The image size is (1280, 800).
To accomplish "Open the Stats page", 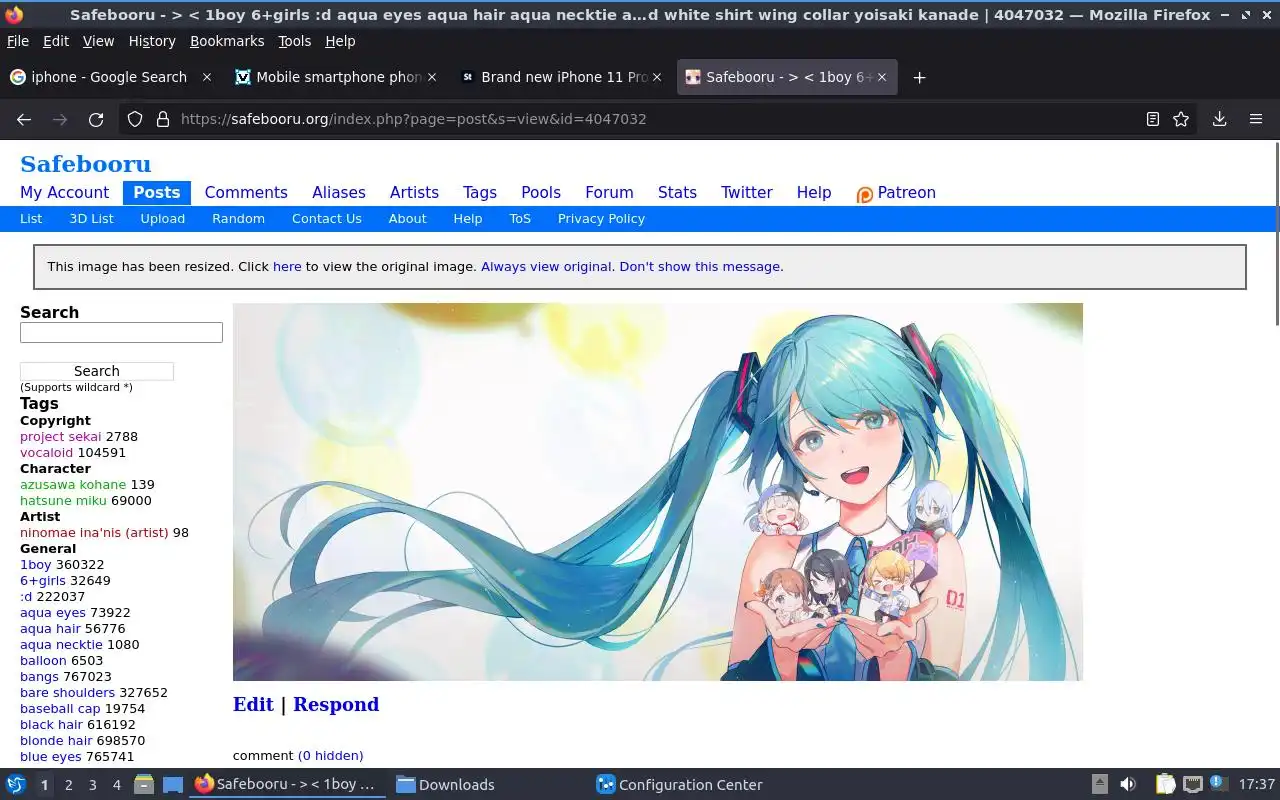I will tap(677, 193).
